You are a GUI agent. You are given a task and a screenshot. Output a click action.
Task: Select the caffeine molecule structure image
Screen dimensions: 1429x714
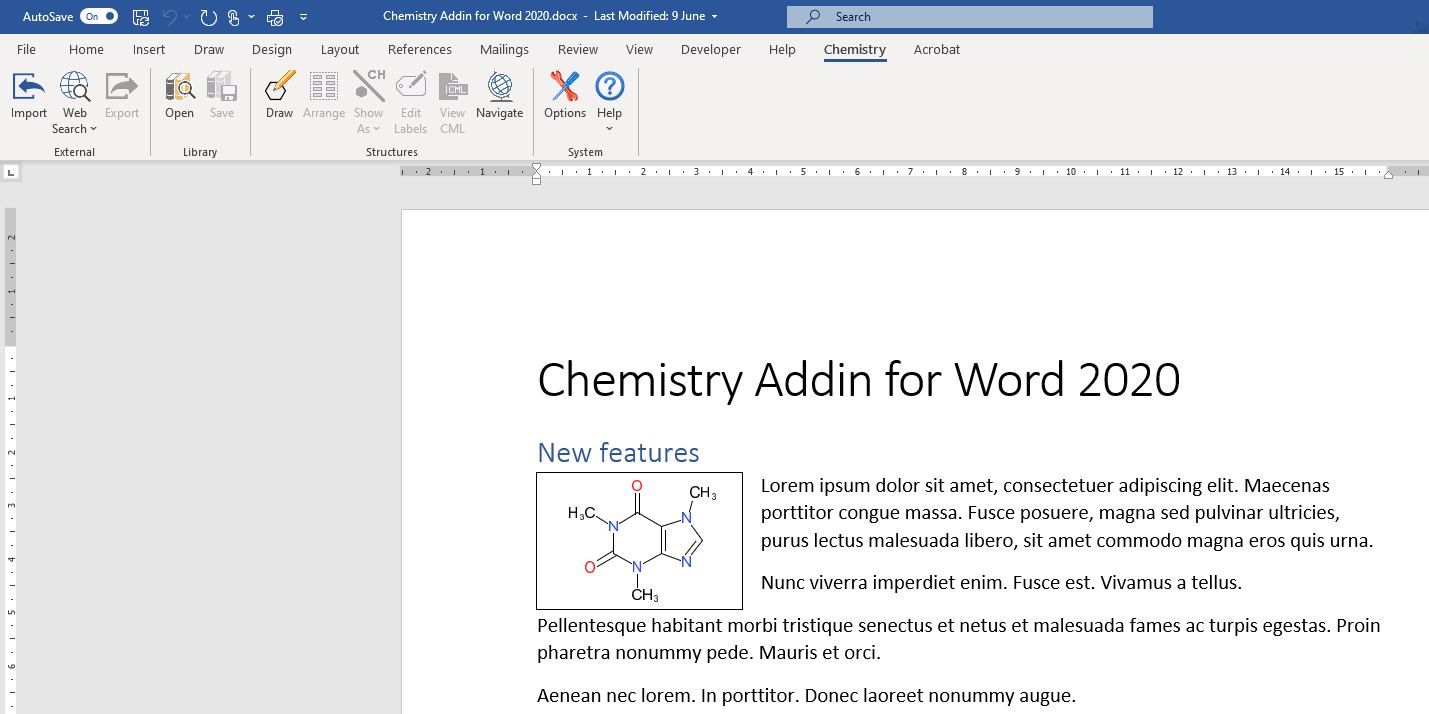click(639, 541)
